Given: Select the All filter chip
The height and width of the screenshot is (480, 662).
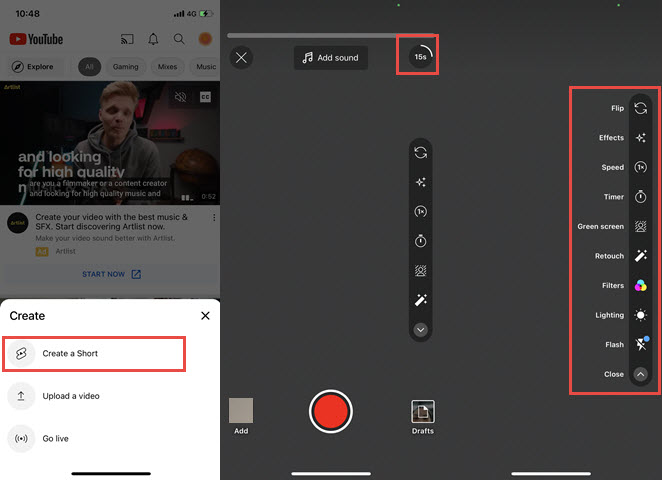Looking at the screenshot, I should (x=90, y=67).
